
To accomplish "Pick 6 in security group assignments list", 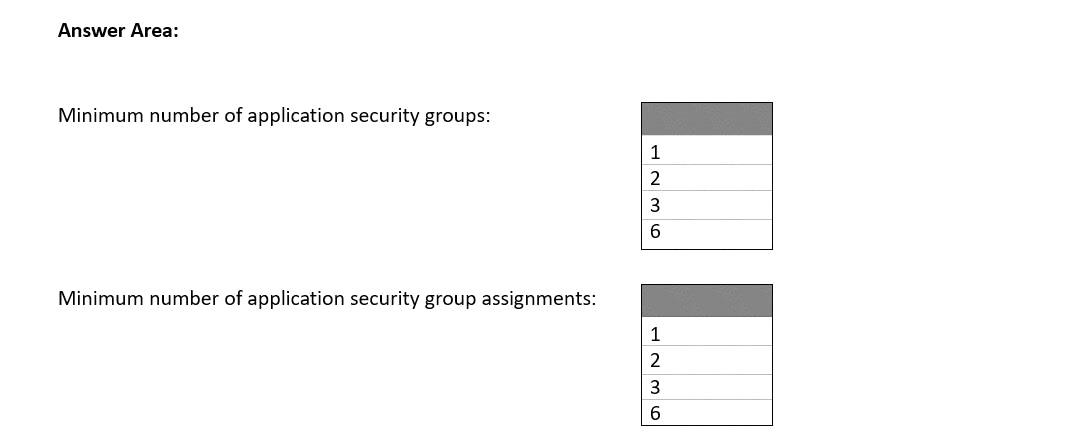I will 707,413.
